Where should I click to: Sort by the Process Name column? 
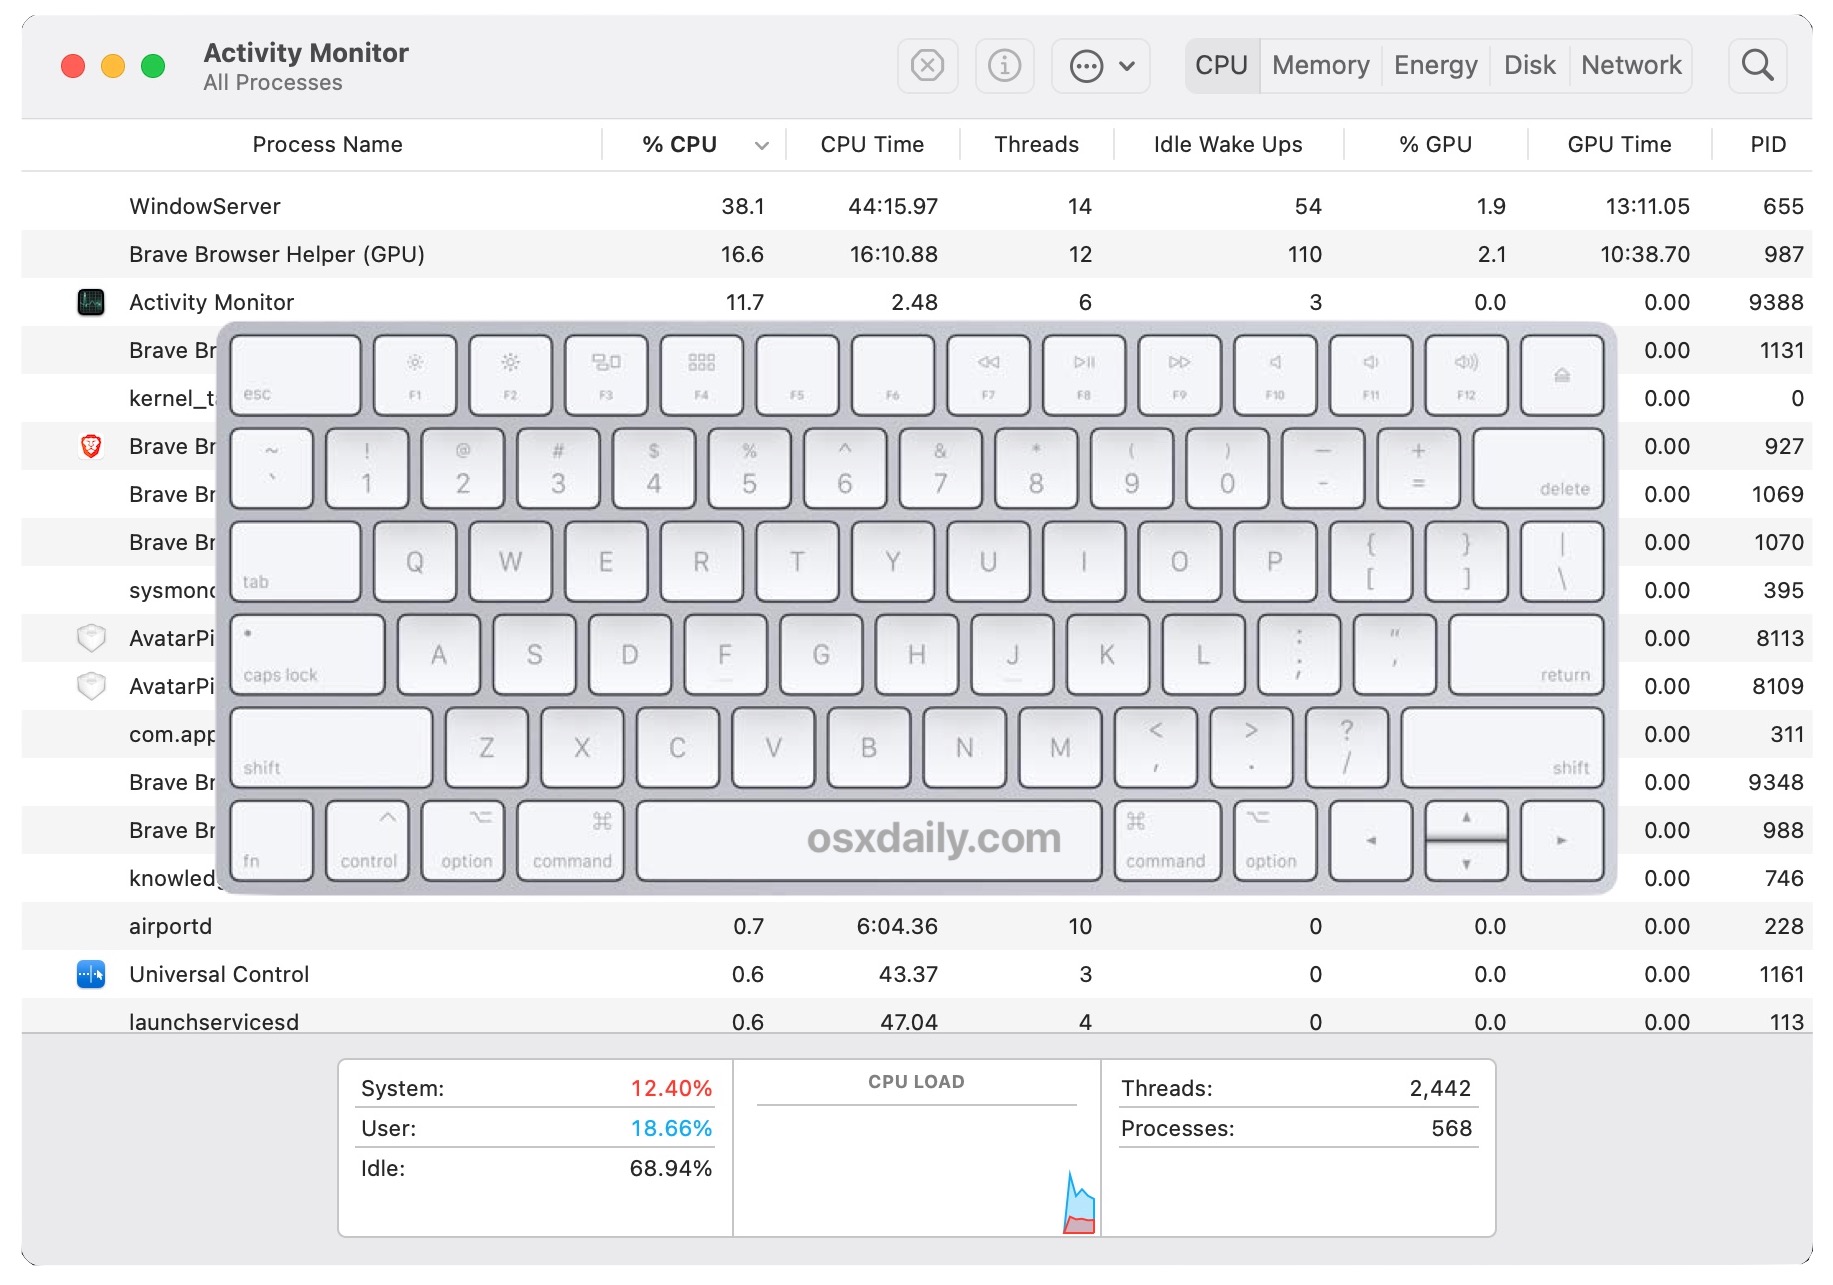pyautogui.click(x=327, y=145)
